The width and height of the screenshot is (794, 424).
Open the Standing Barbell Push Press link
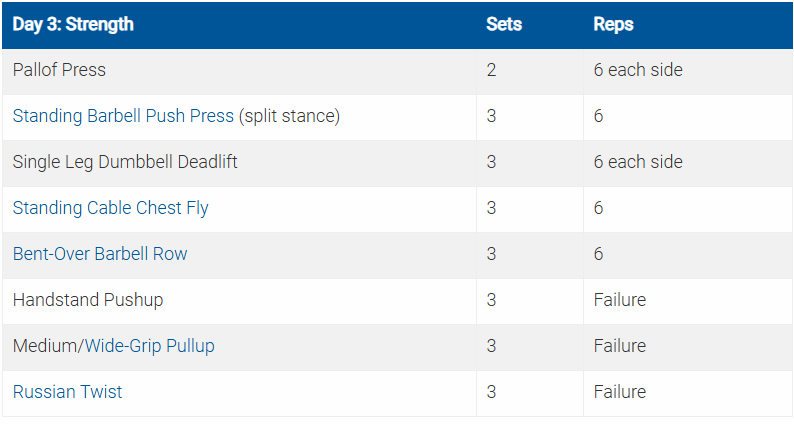(x=123, y=116)
